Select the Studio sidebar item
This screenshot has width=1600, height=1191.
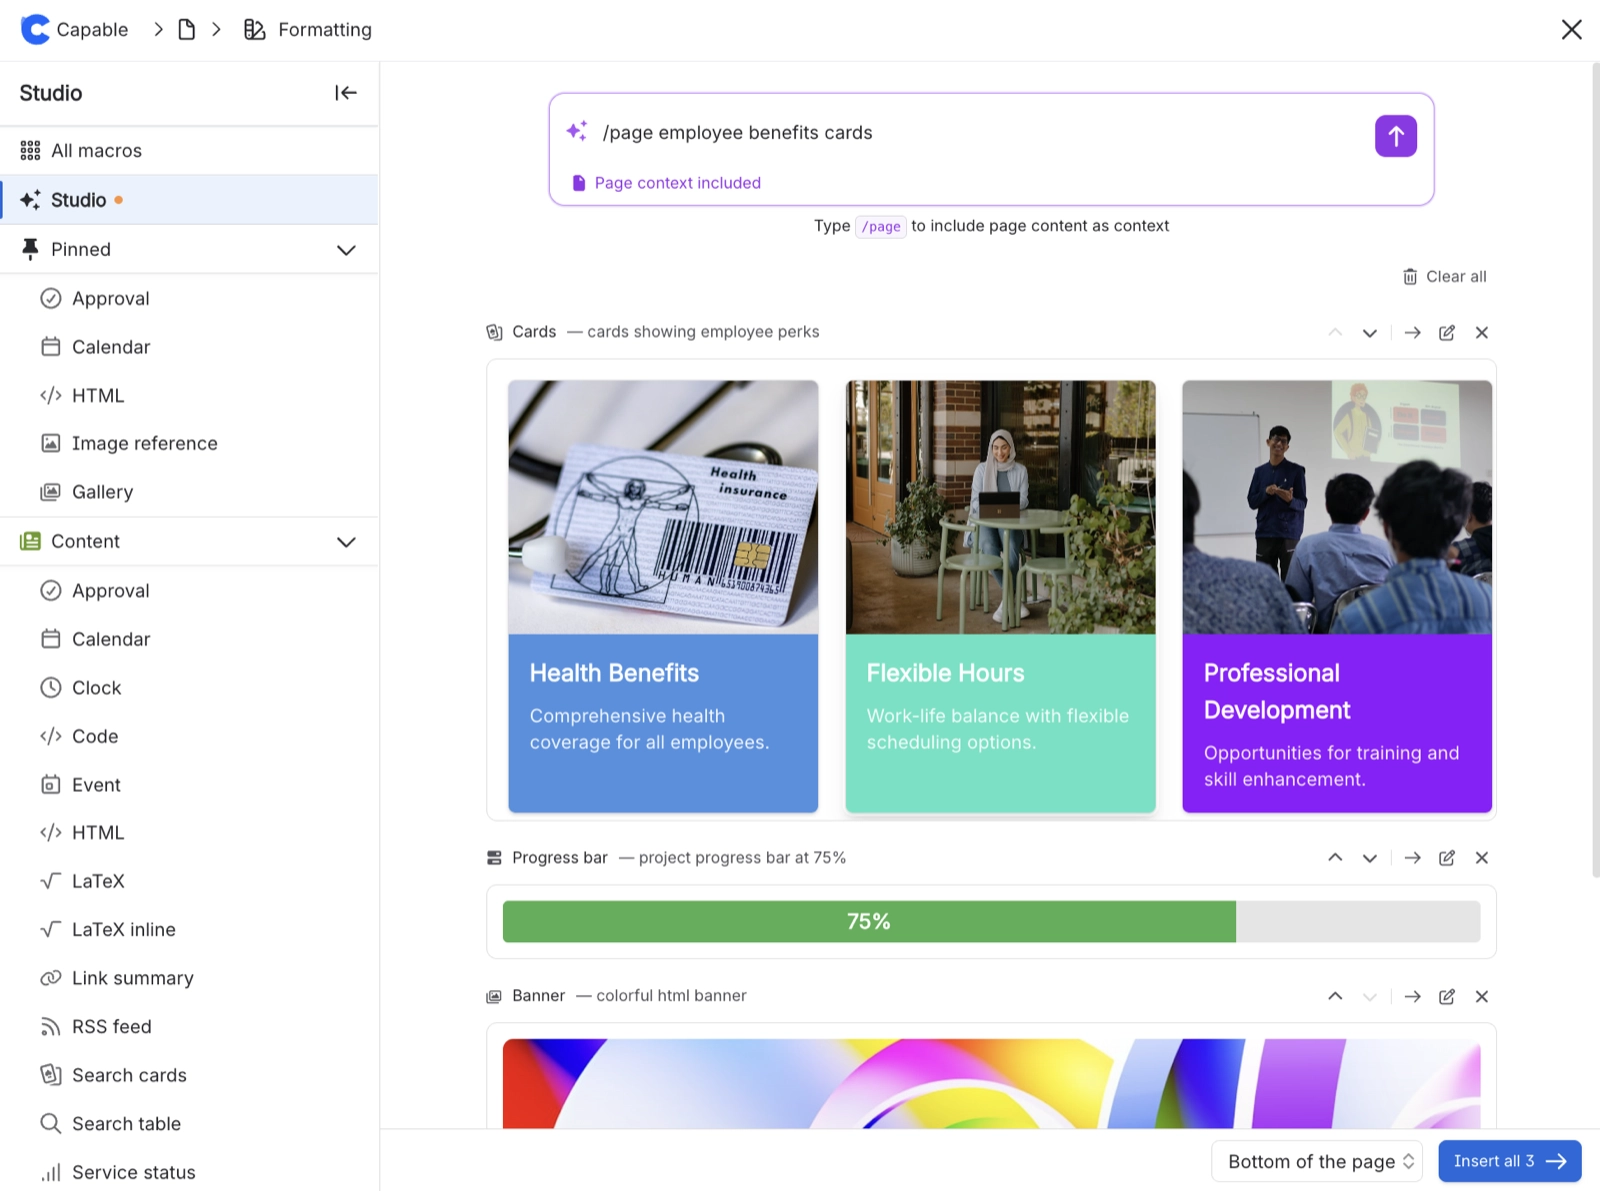(189, 200)
